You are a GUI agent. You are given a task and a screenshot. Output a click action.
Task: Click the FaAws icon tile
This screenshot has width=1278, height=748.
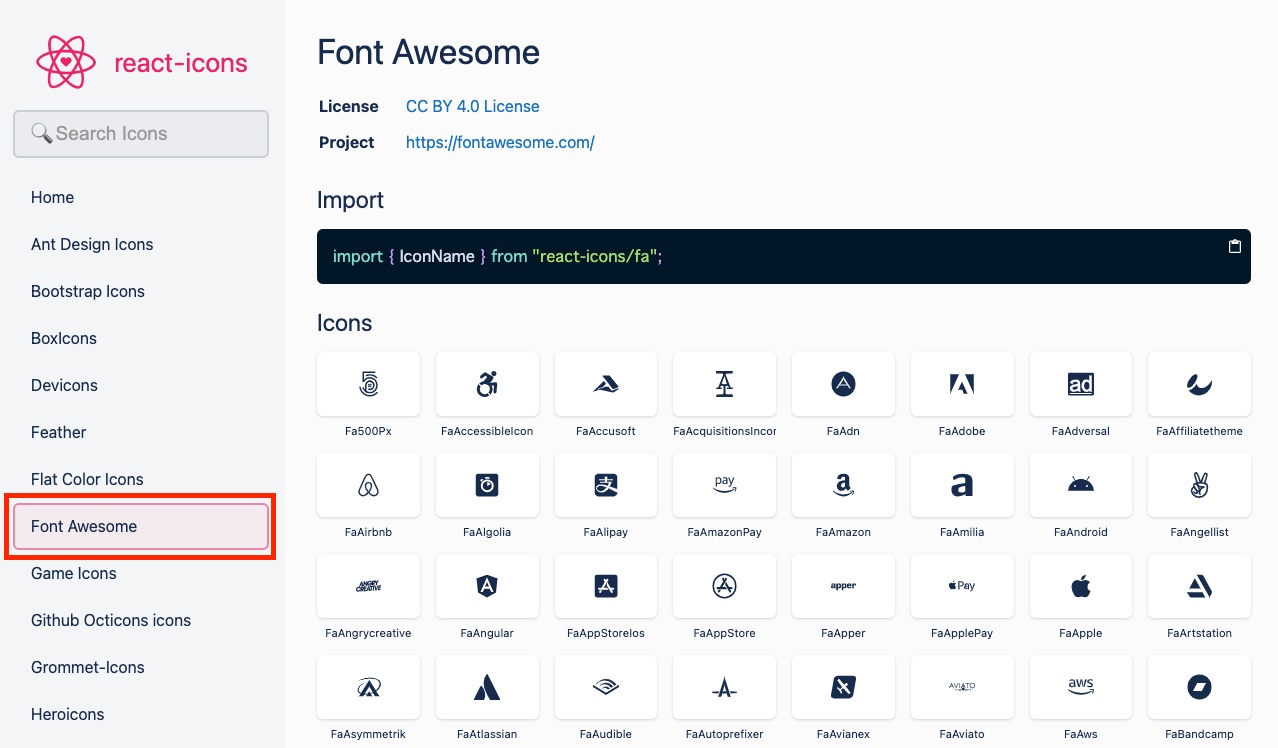pos(1081,687)
